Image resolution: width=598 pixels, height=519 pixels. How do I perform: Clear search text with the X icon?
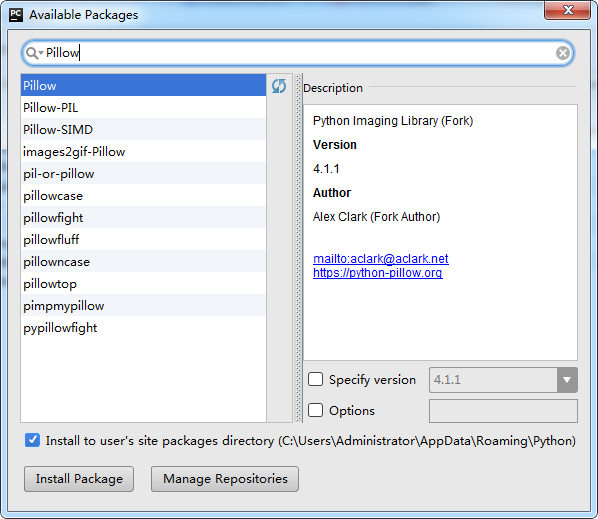click(x=563, y=53)
